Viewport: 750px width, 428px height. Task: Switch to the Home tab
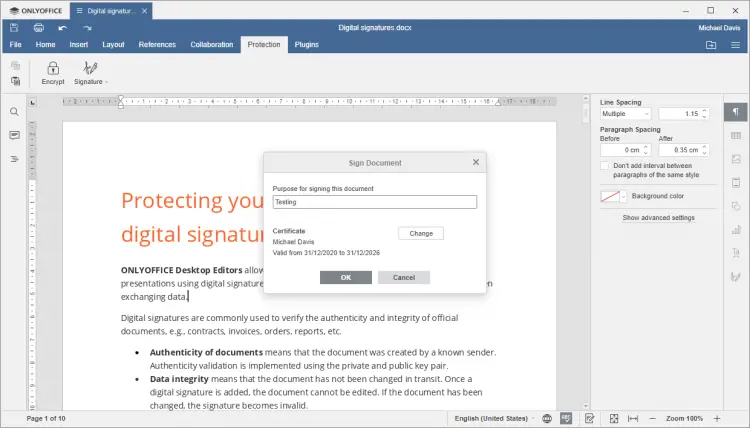[45, 44]
